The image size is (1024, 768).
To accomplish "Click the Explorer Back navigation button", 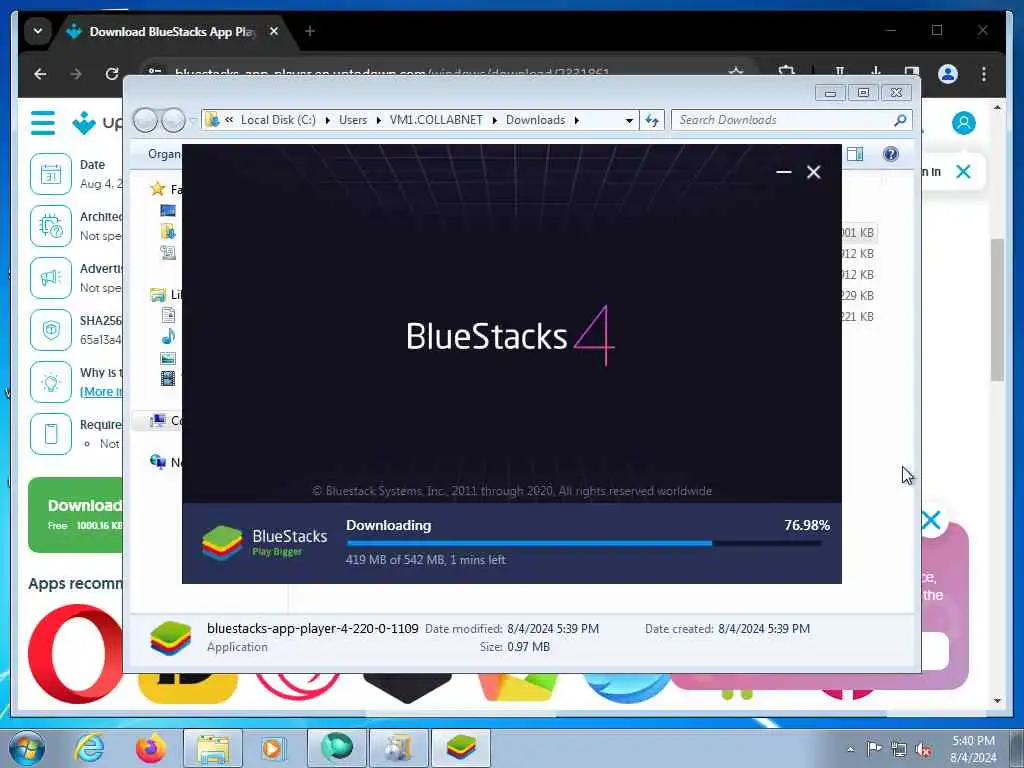I will 146,120.
